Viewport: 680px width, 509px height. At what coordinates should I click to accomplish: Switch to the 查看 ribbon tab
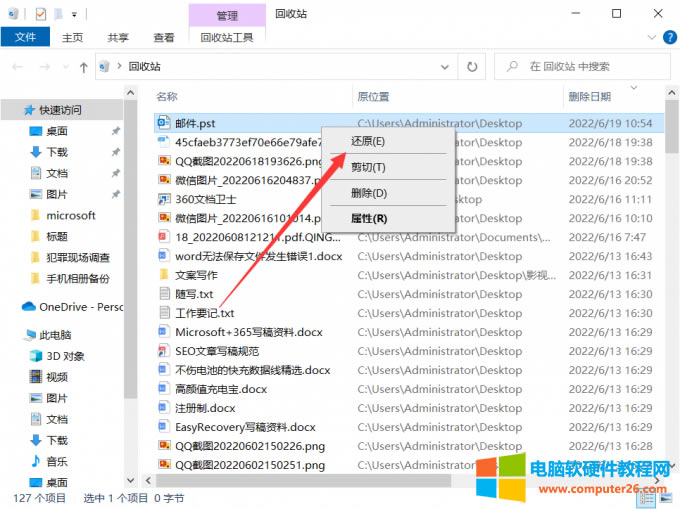coord(164,38)
